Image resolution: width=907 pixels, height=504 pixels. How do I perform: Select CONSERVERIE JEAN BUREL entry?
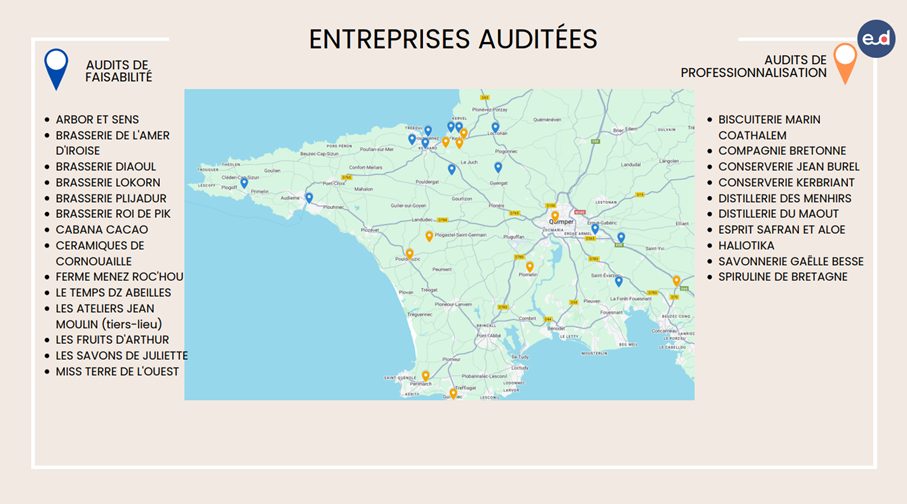click(x=789, y=167)
